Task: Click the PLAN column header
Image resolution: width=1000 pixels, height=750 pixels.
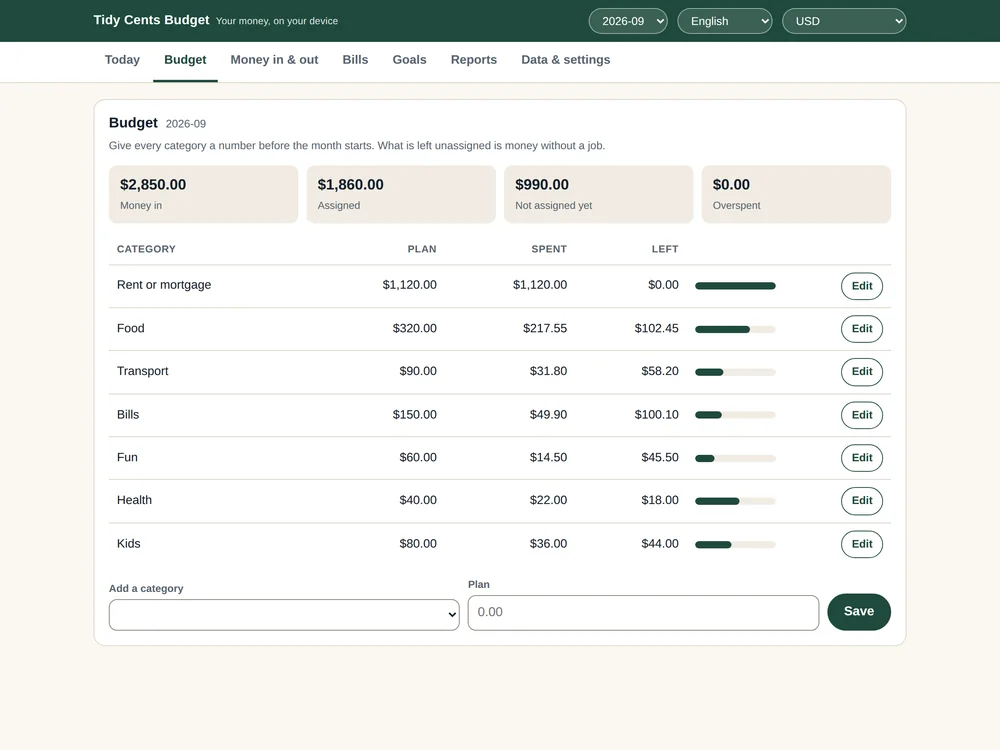Action: click(x=422, y=249)
